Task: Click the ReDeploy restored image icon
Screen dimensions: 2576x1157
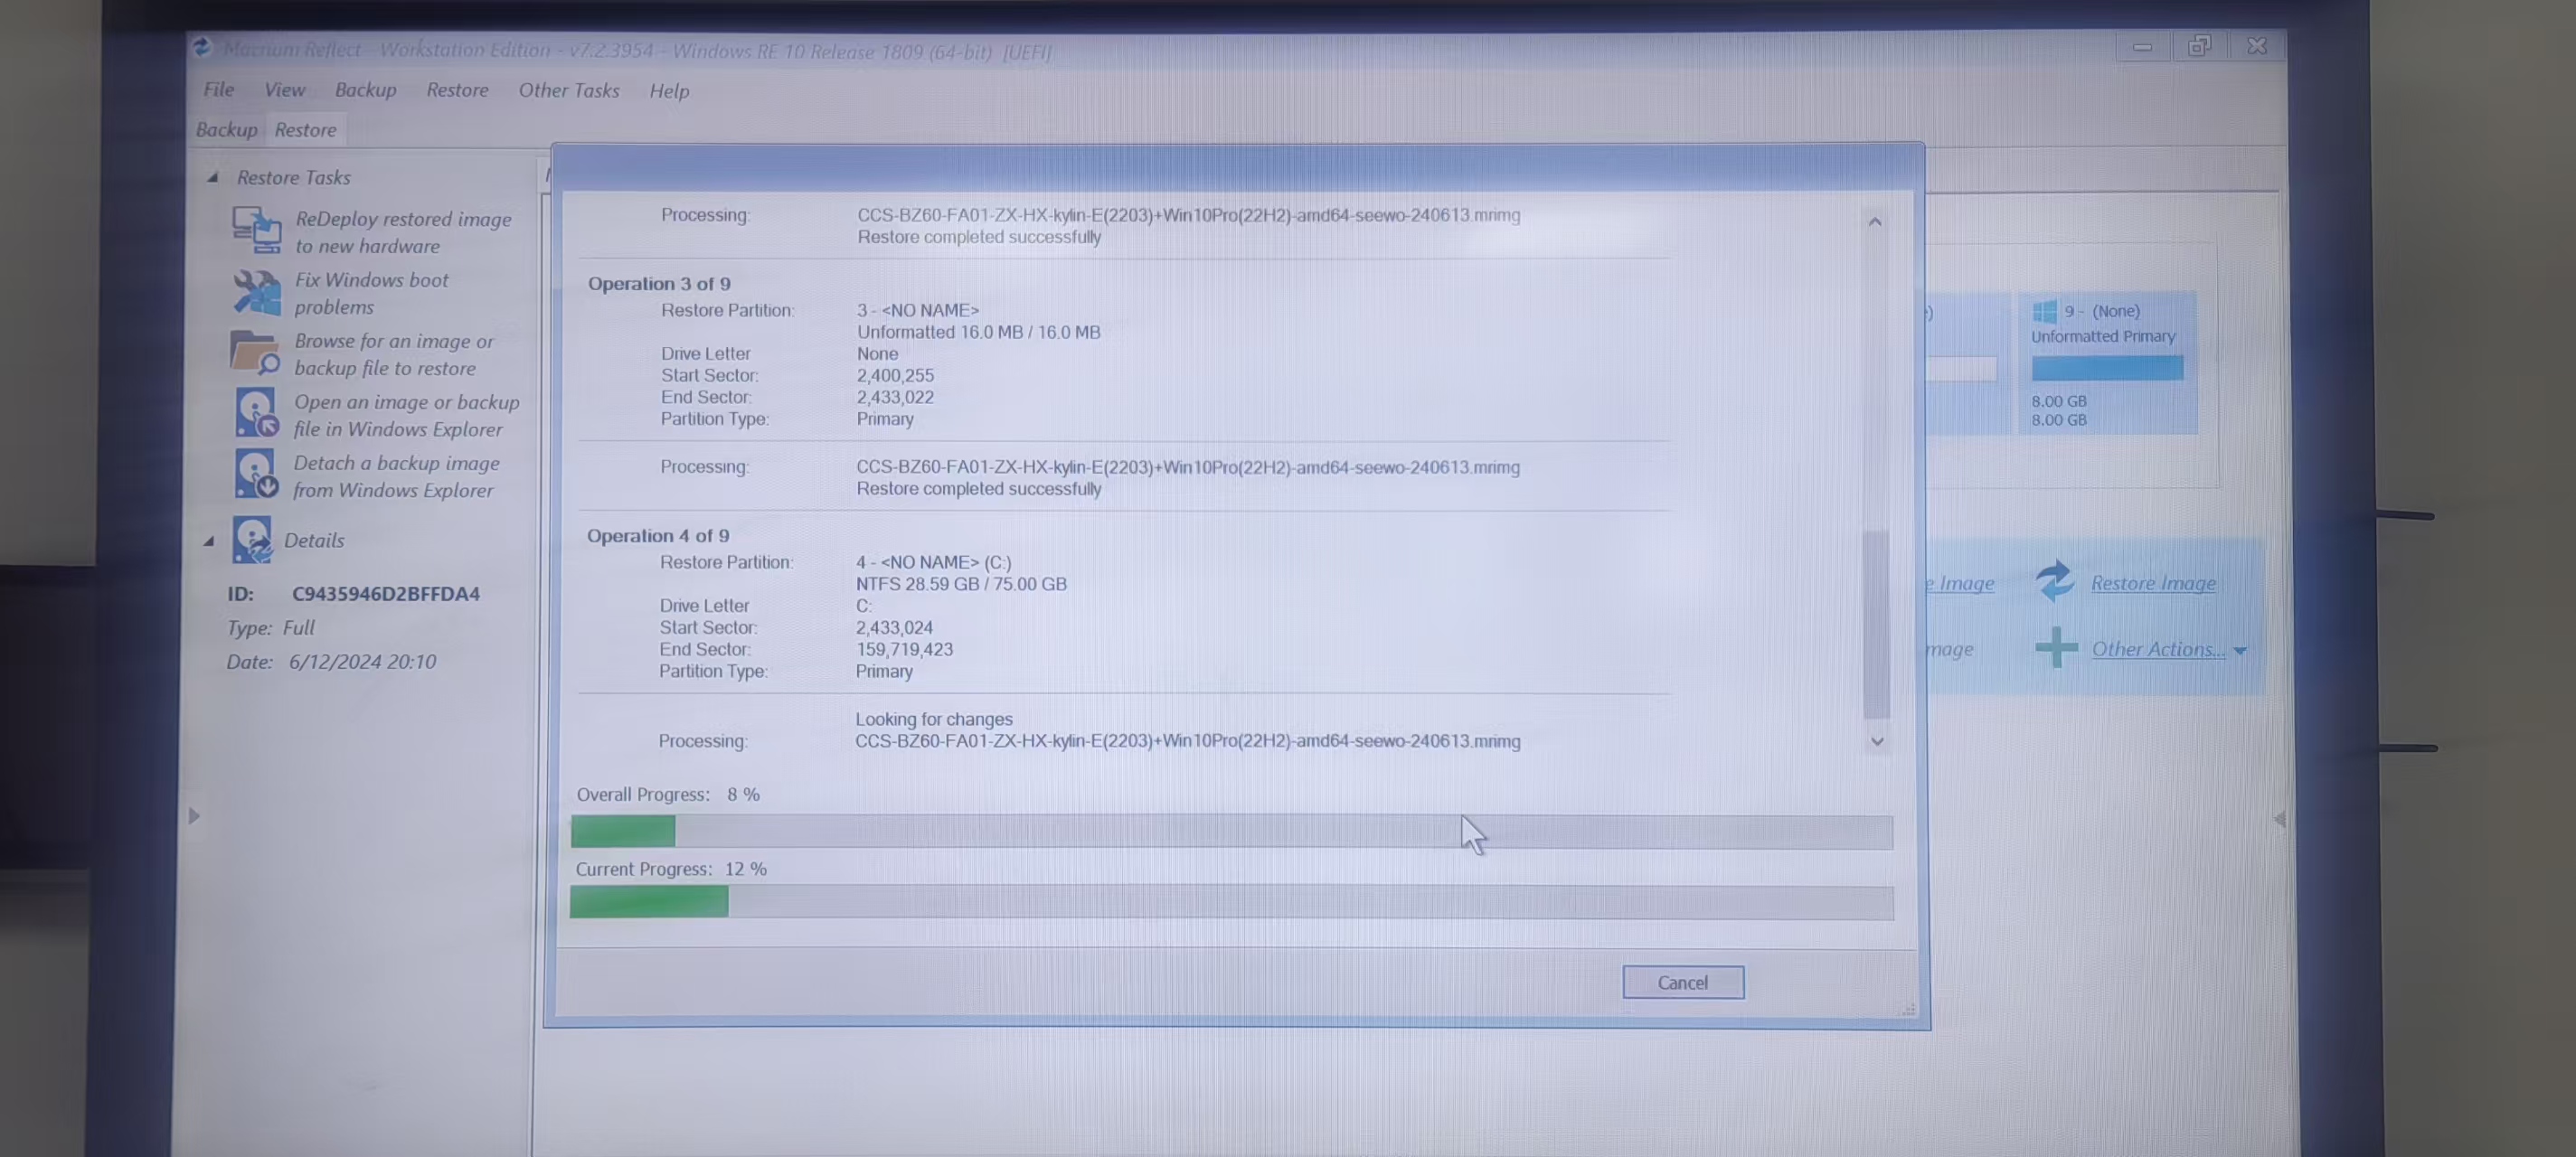Action: (x=255, y=230)
